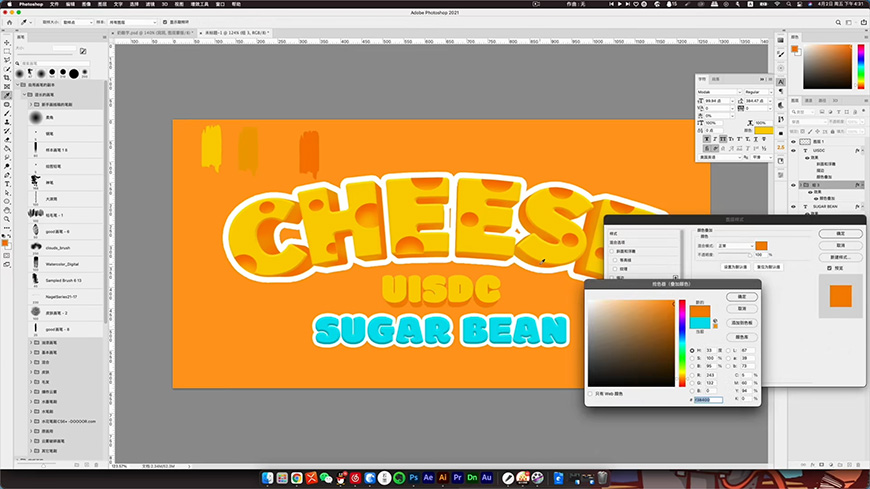Select the Move tool
Image resolution: width=870 pixels, height=489 pixels.
click(6, 41)
